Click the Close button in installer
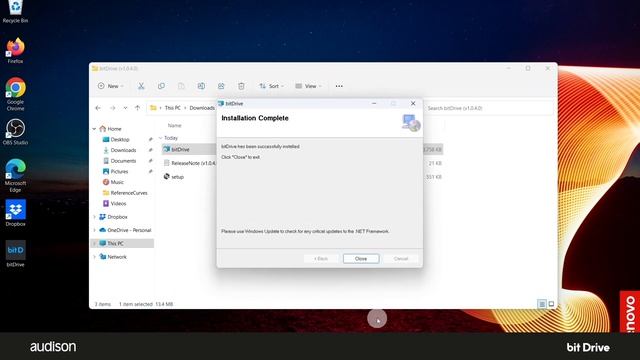 coord(361,259)
